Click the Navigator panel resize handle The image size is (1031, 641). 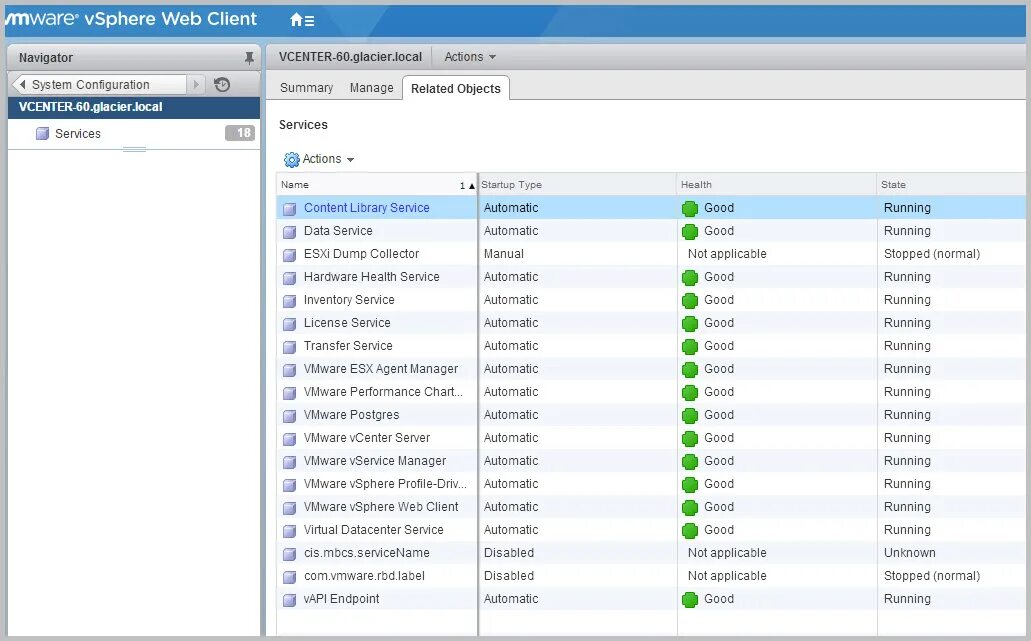[134, 150]
